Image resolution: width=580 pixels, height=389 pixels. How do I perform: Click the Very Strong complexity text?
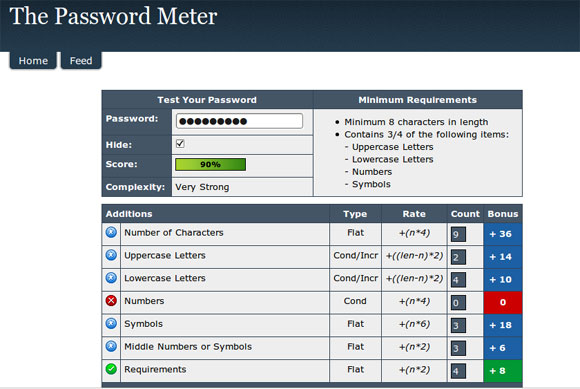point(202,187)
